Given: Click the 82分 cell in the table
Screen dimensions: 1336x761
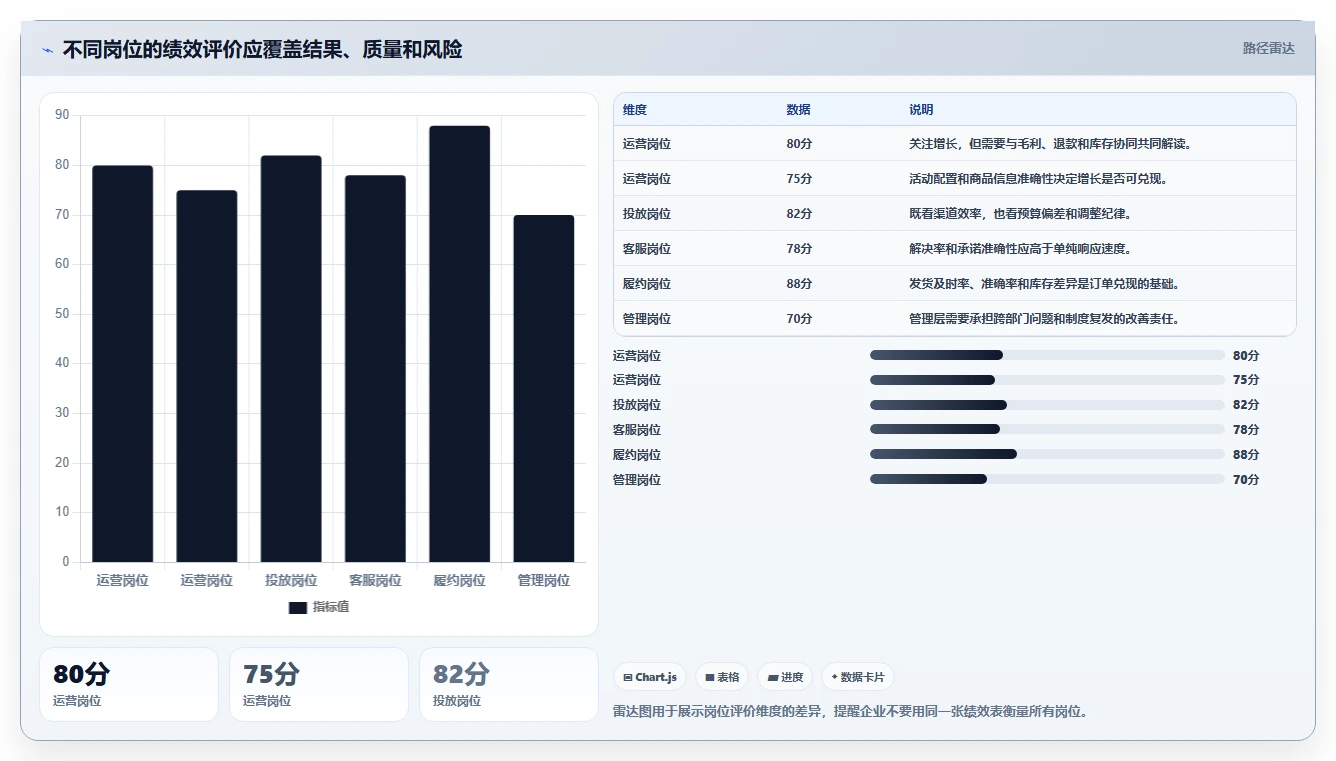Looking at the screenshot, I should (799, 214).
